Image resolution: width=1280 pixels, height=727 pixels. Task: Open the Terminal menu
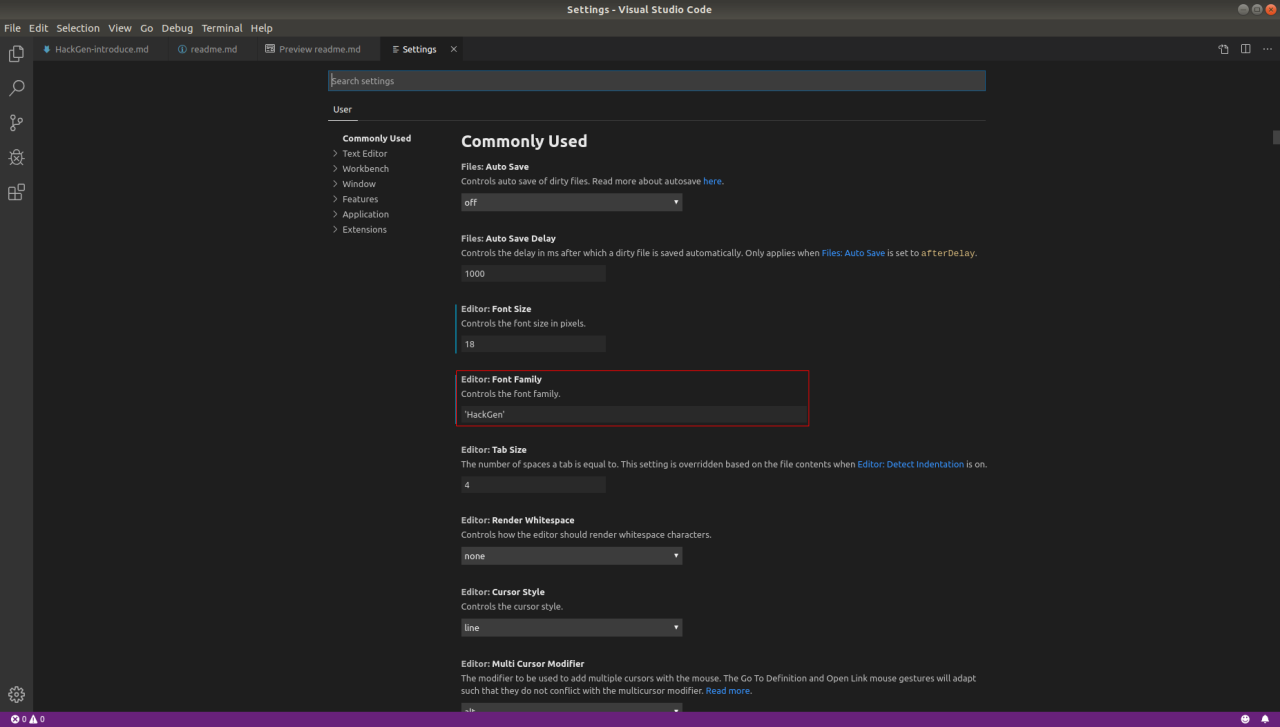click(x=222, y=28)
